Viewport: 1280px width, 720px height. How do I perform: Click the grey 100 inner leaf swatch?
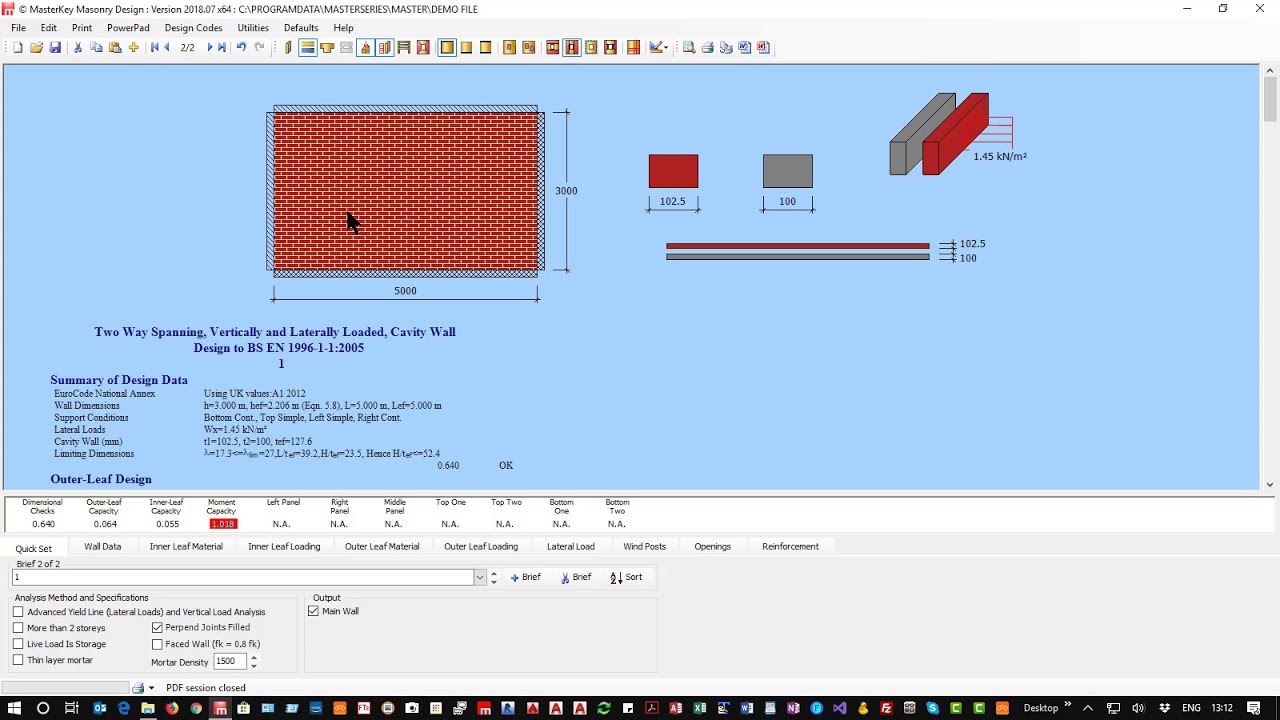788,171
